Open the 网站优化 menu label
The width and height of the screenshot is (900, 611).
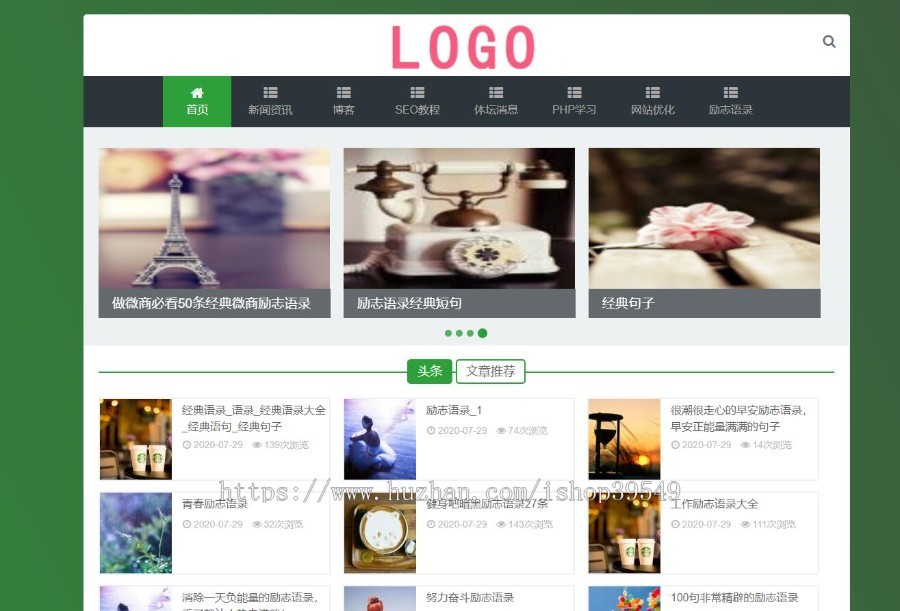coord(653,110)
